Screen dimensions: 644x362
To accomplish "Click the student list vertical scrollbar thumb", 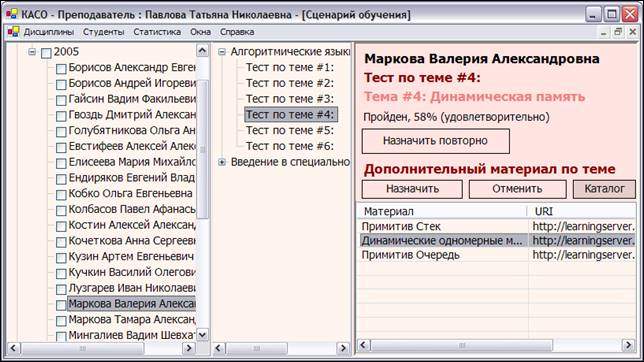I will tap(202, 150).
